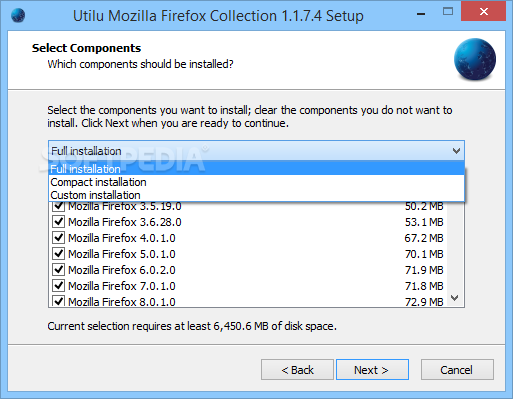This screenshot has width=513, height=399.
Task: Toggle the Mozilla Firefox 3.5.19.0 checkbox
Action: coord(59,206)
